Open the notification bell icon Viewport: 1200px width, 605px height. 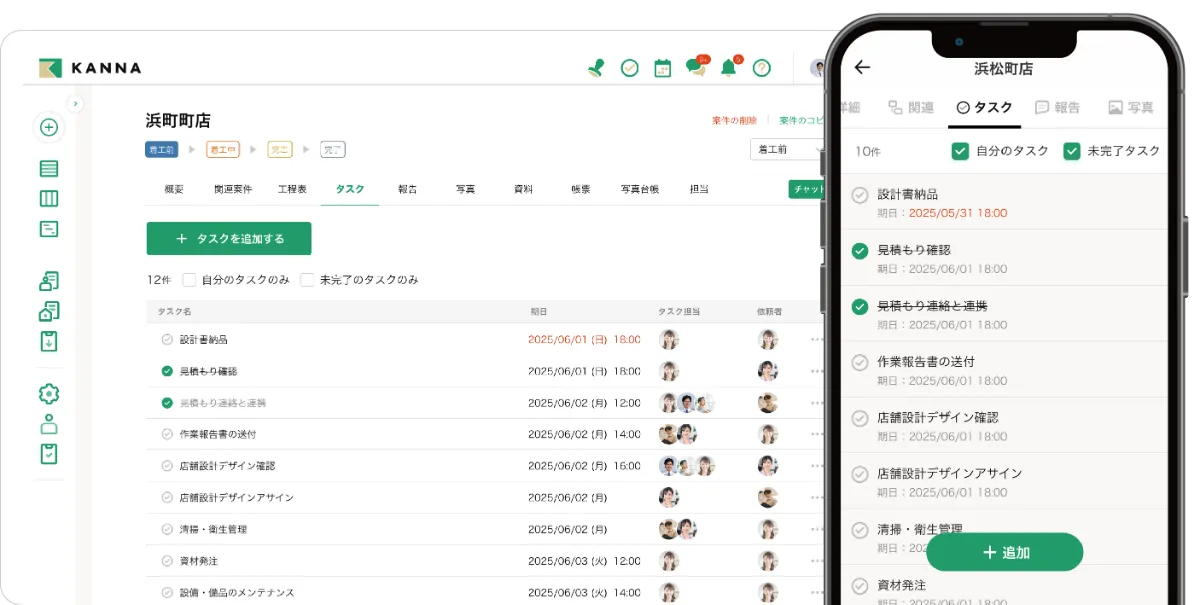730,67
